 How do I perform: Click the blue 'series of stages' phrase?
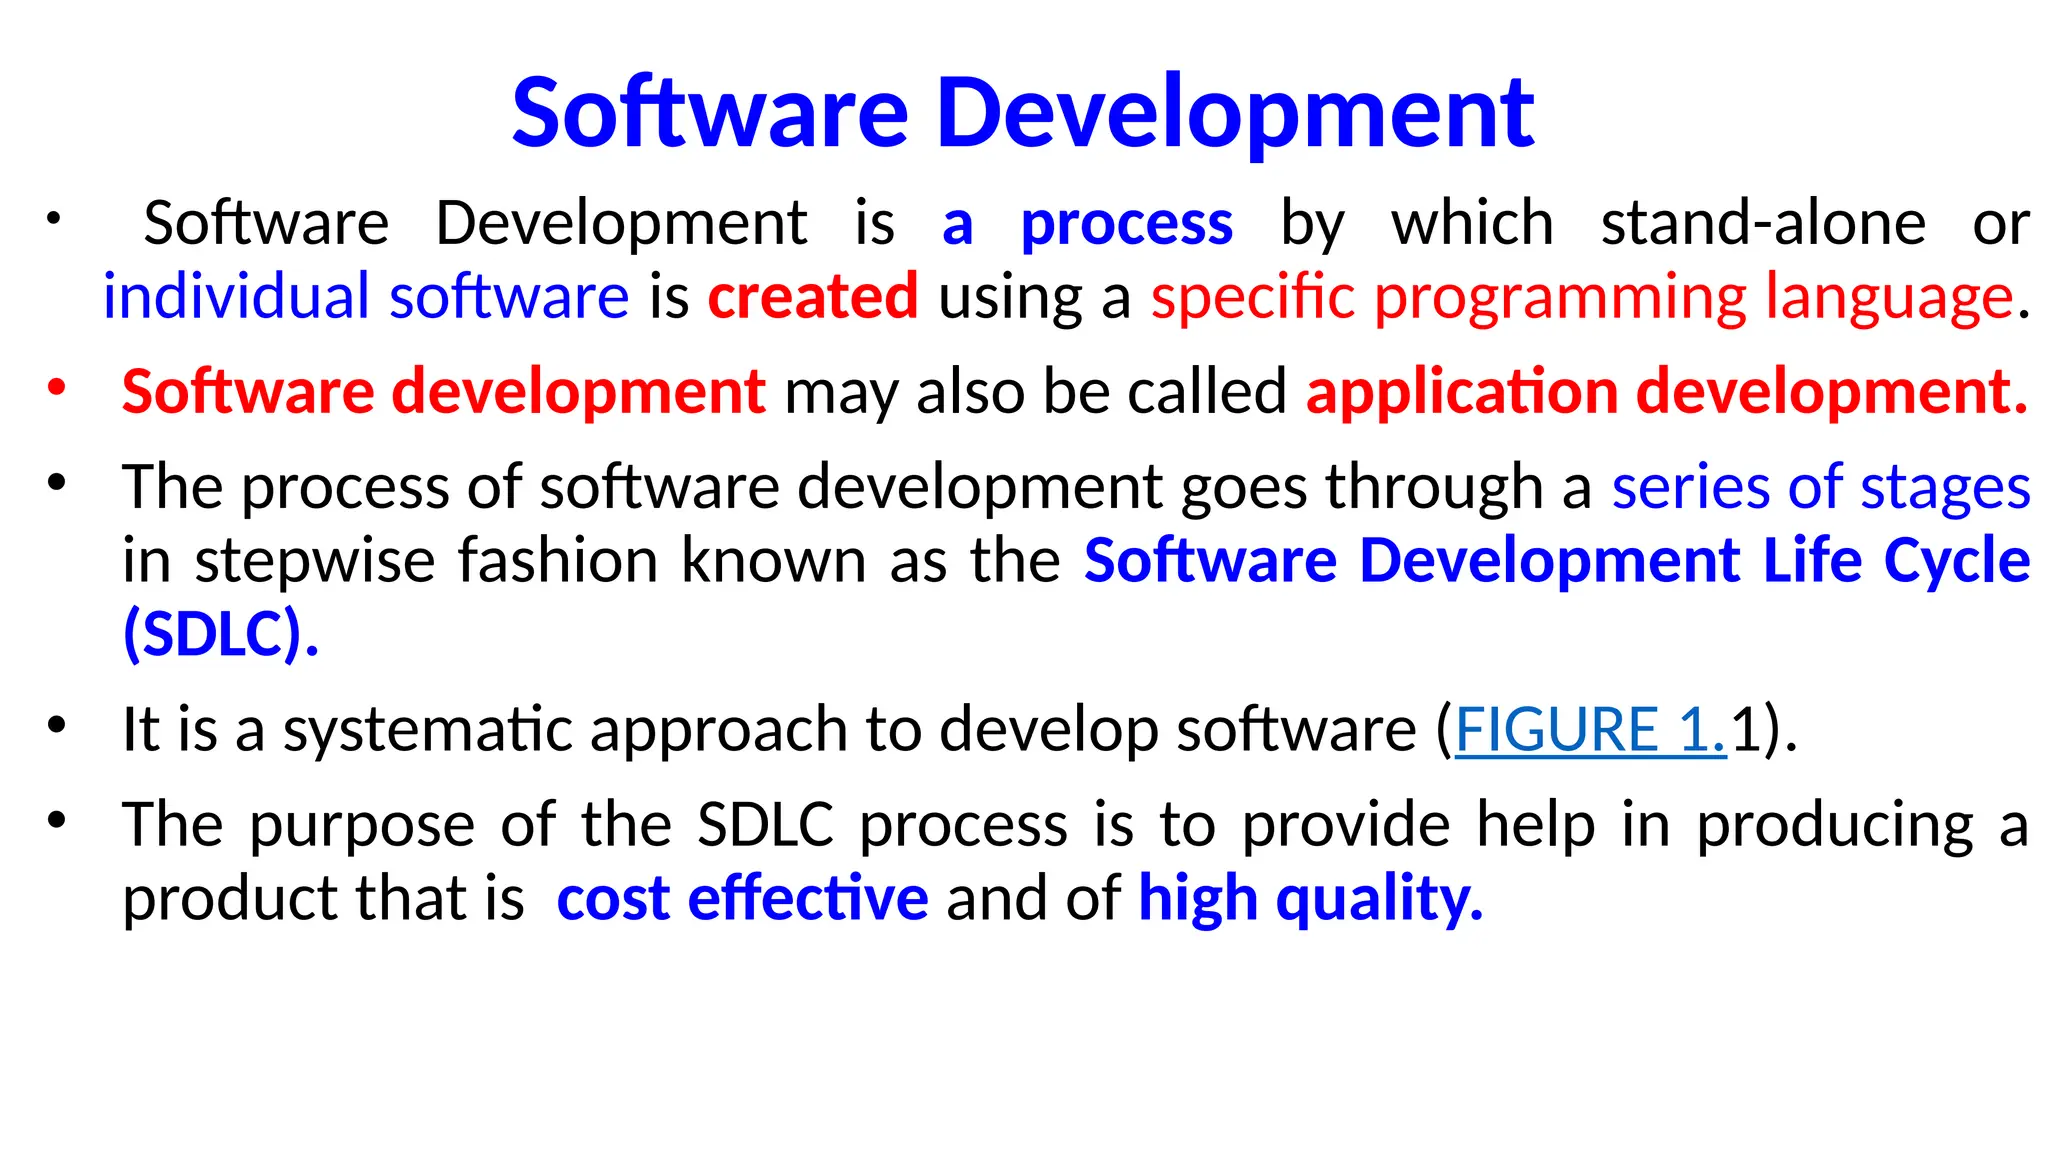coord(1820,487)
